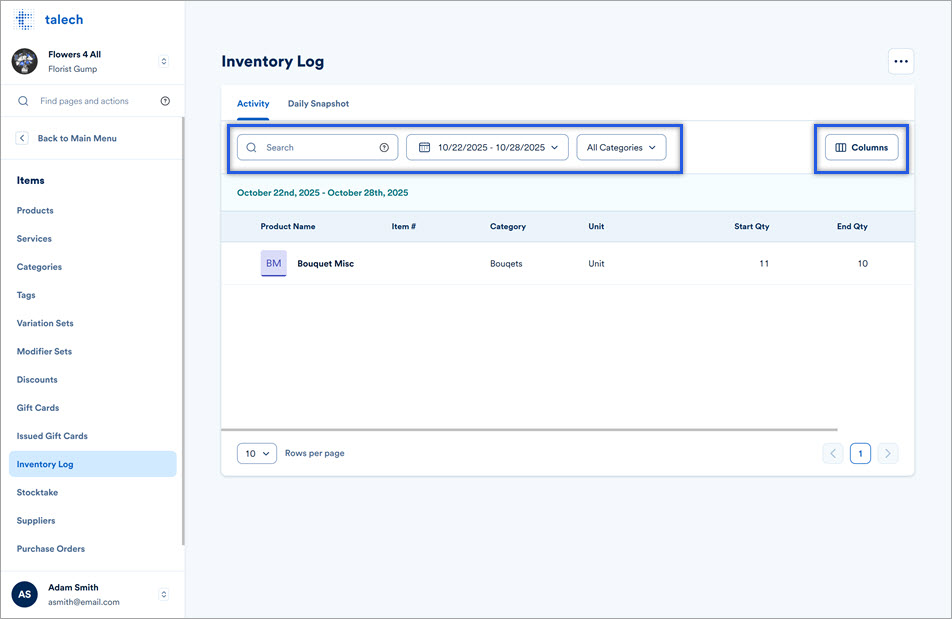Open Products in the Items menu
This screenshot has width=952, height=619.
pyautogui.click(x=35, y=211)
